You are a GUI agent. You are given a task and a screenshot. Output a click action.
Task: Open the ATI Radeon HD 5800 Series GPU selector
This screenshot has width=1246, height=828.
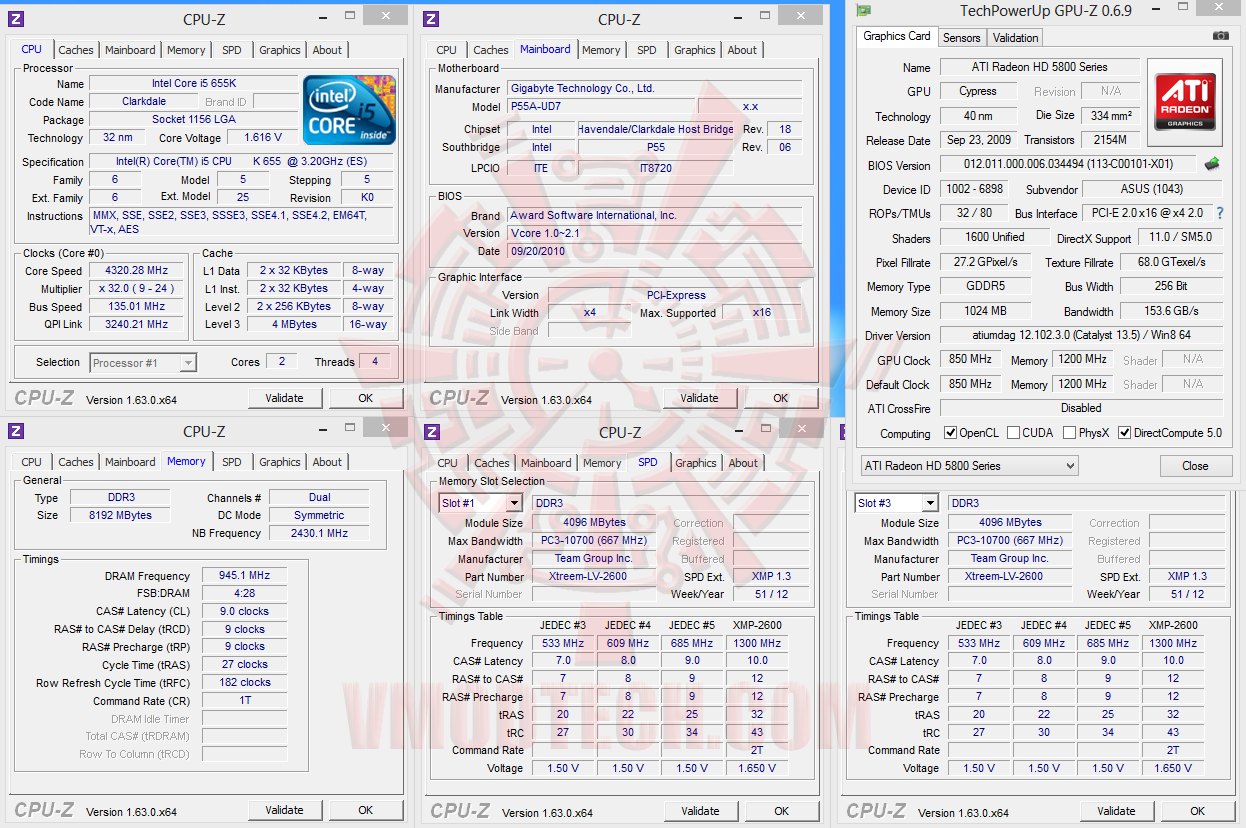(970, 466)
